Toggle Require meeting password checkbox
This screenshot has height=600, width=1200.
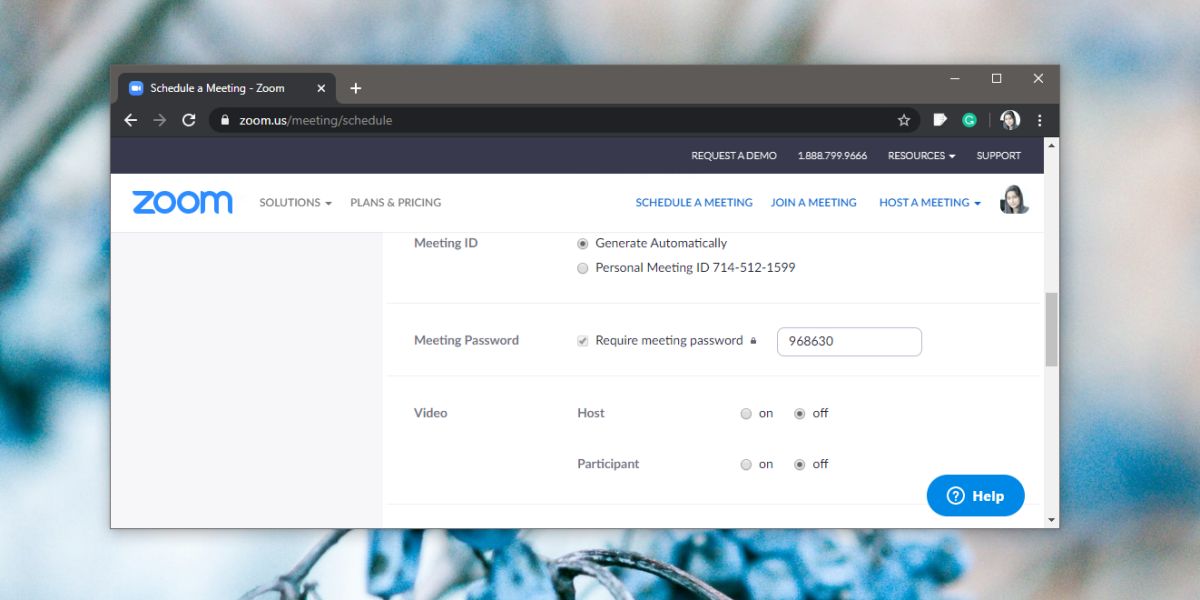(x=583, y=341)
